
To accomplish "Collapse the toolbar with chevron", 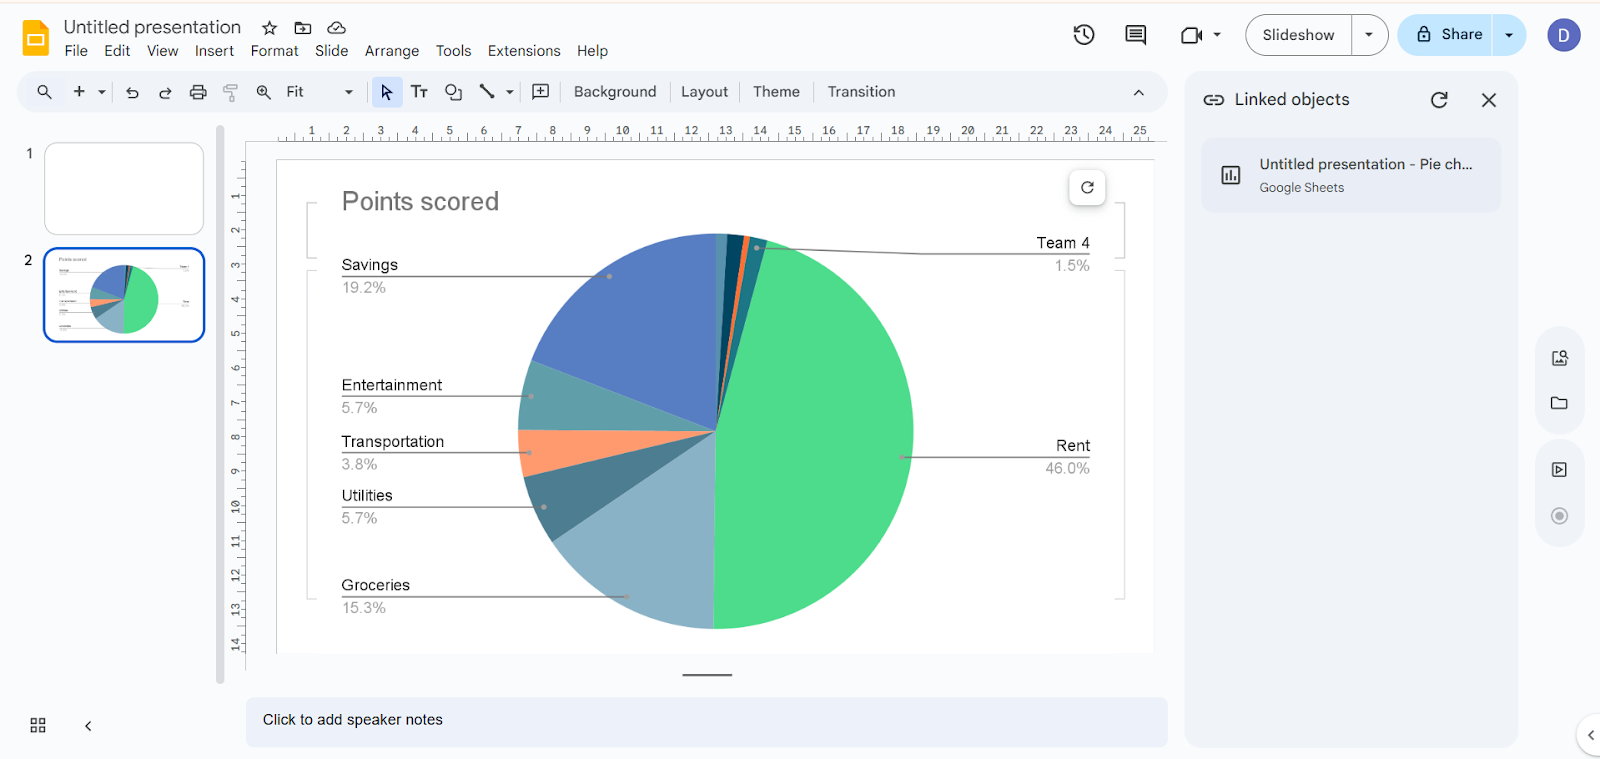I will (1138, 92).
